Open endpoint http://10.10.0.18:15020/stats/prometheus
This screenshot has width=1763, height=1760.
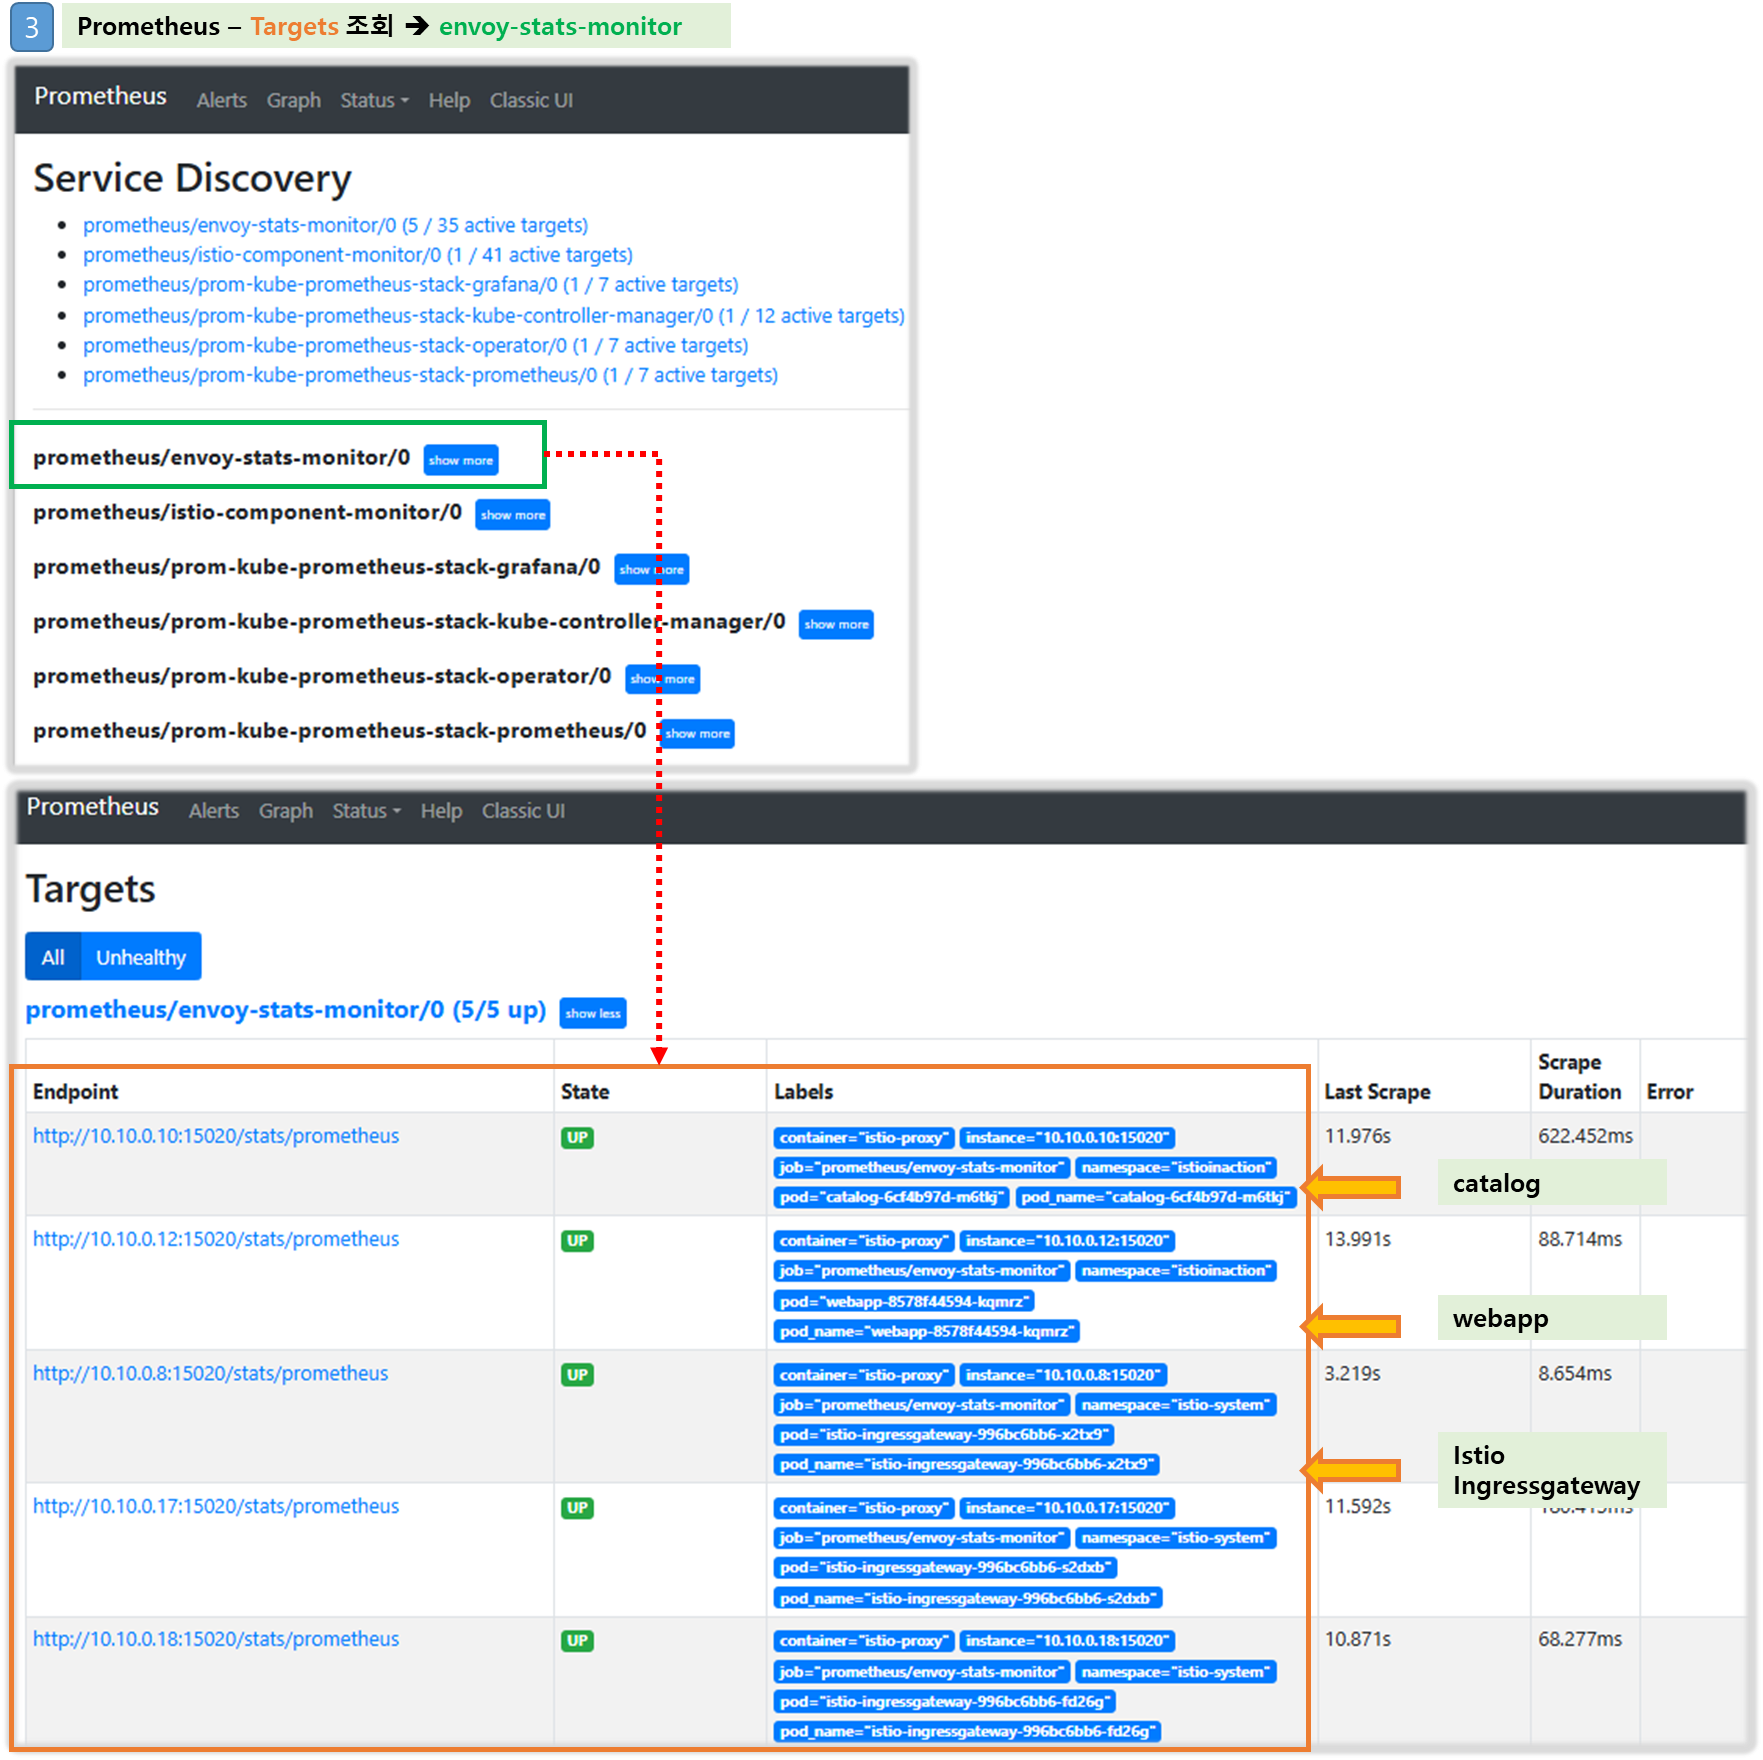(x=216, y=1639)
